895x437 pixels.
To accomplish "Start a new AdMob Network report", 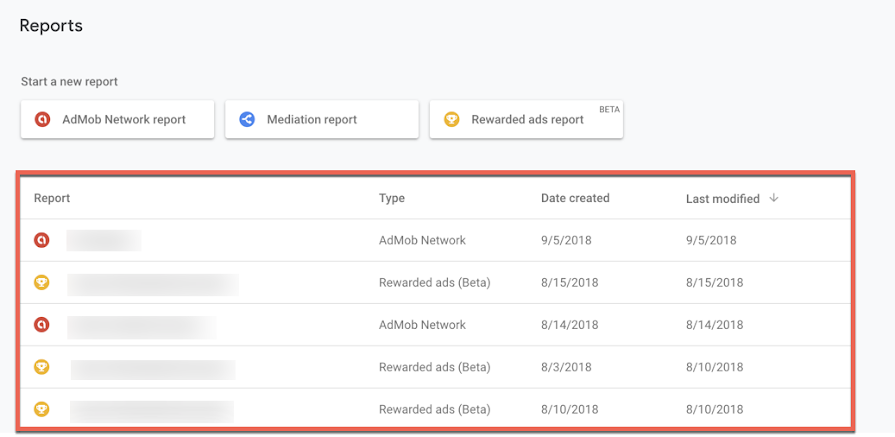I will tap(118, 119).
